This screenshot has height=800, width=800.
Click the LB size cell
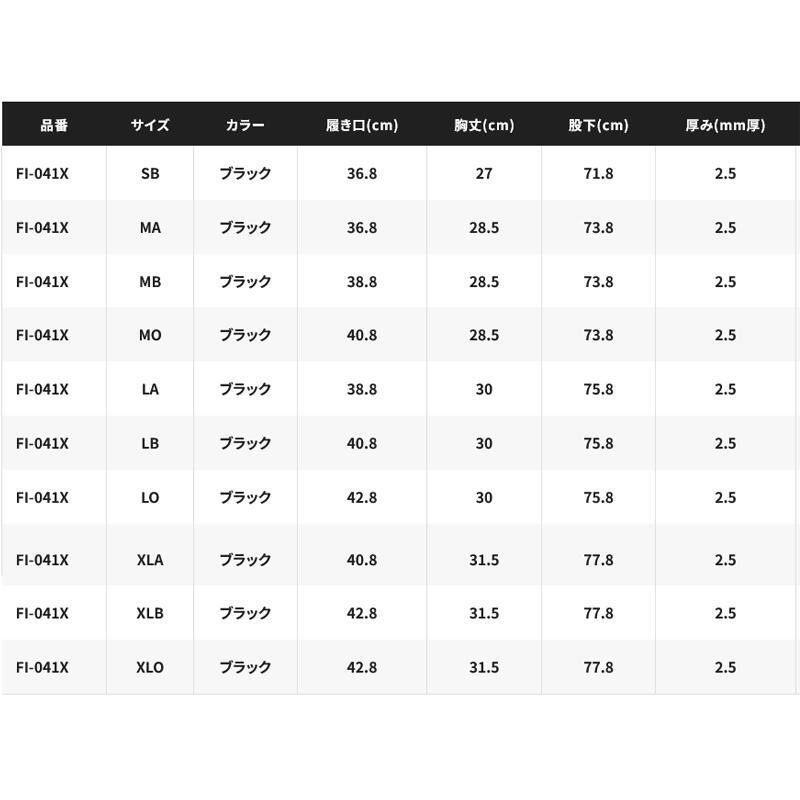[150, 443]
